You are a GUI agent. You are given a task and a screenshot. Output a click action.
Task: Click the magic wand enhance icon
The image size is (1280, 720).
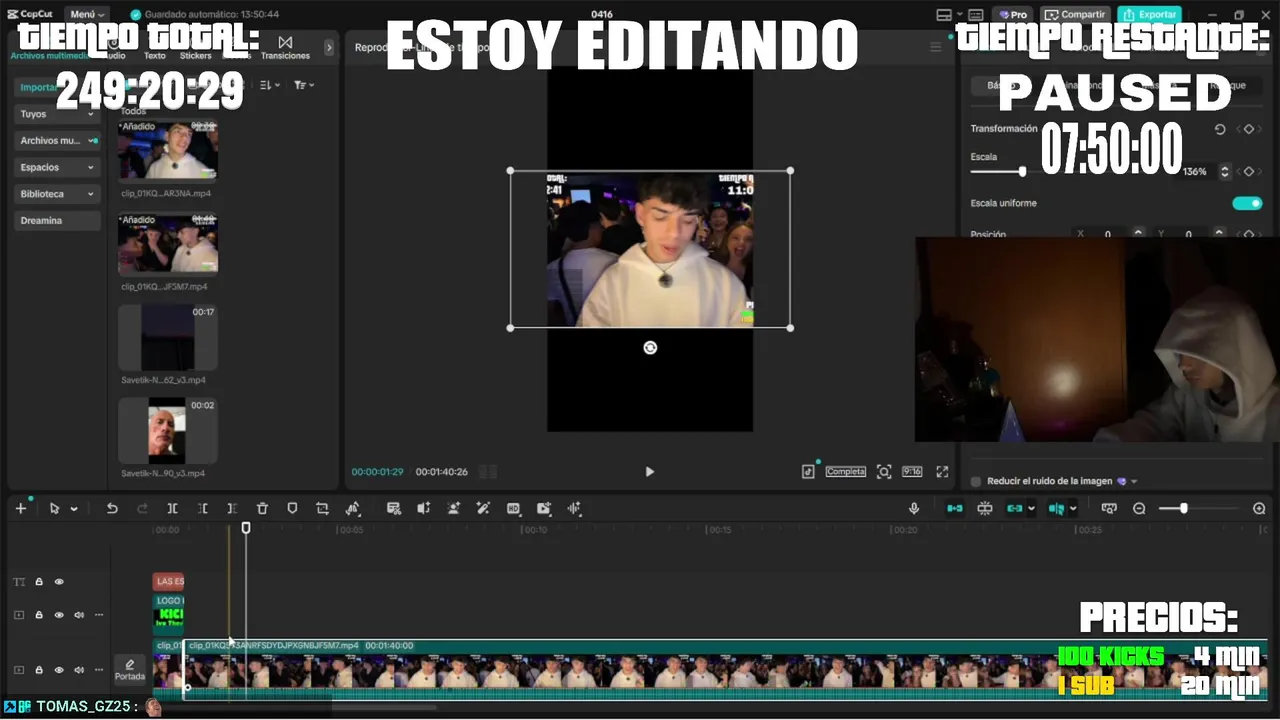[484, 508]
